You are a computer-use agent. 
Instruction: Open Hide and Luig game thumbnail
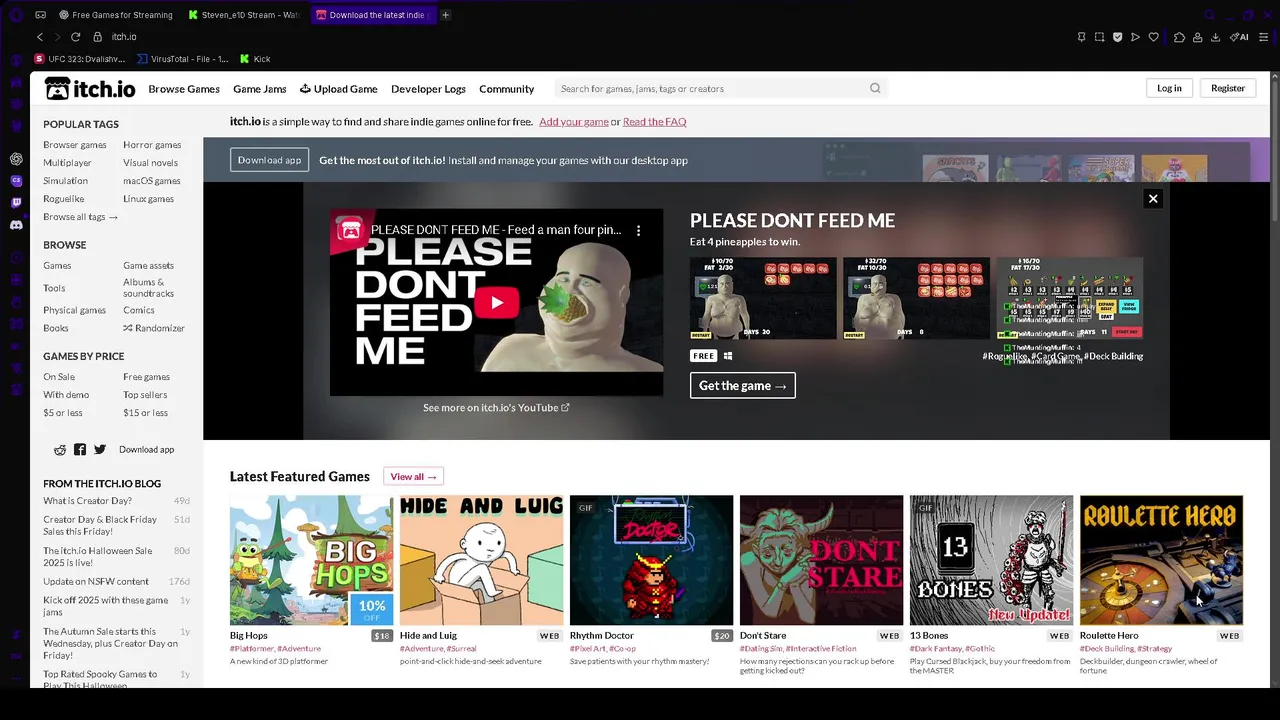[481, 560]
